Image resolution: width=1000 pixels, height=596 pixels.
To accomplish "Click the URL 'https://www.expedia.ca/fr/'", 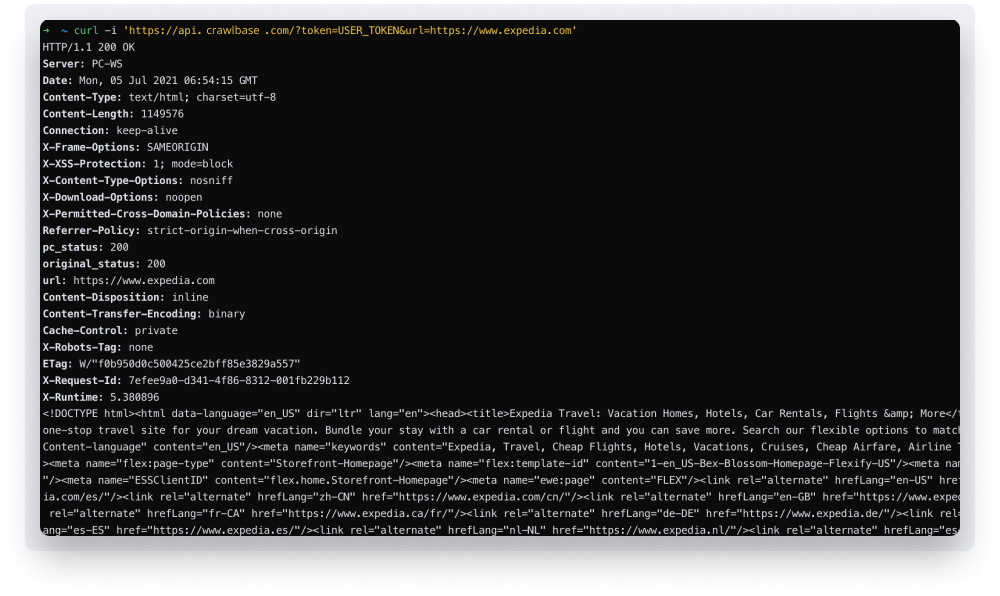I will point(368,513).
